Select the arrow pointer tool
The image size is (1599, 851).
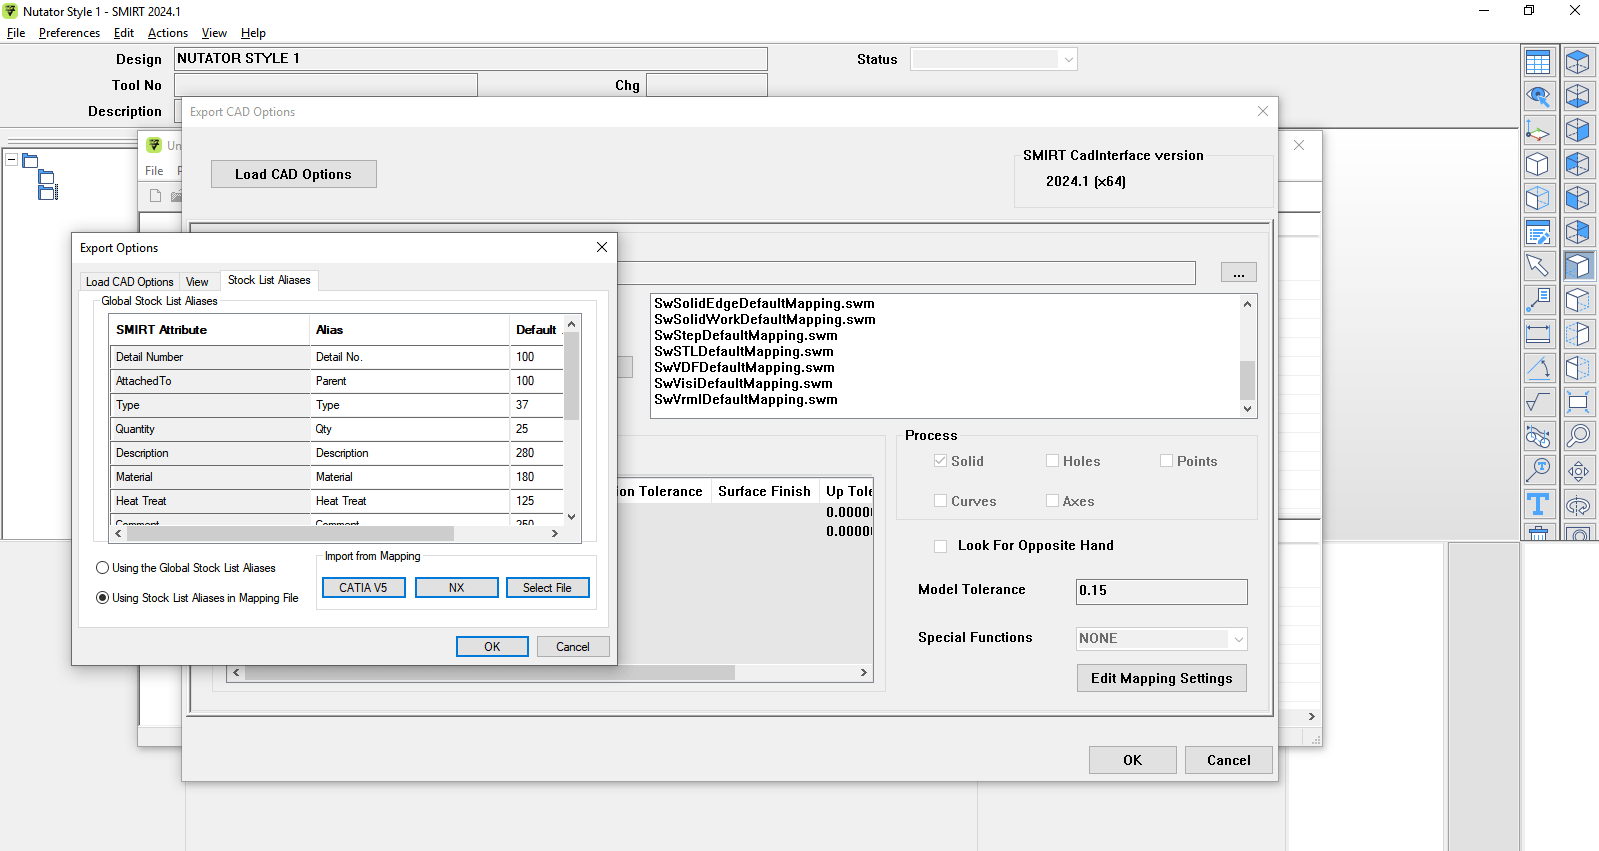[1538, 266]
